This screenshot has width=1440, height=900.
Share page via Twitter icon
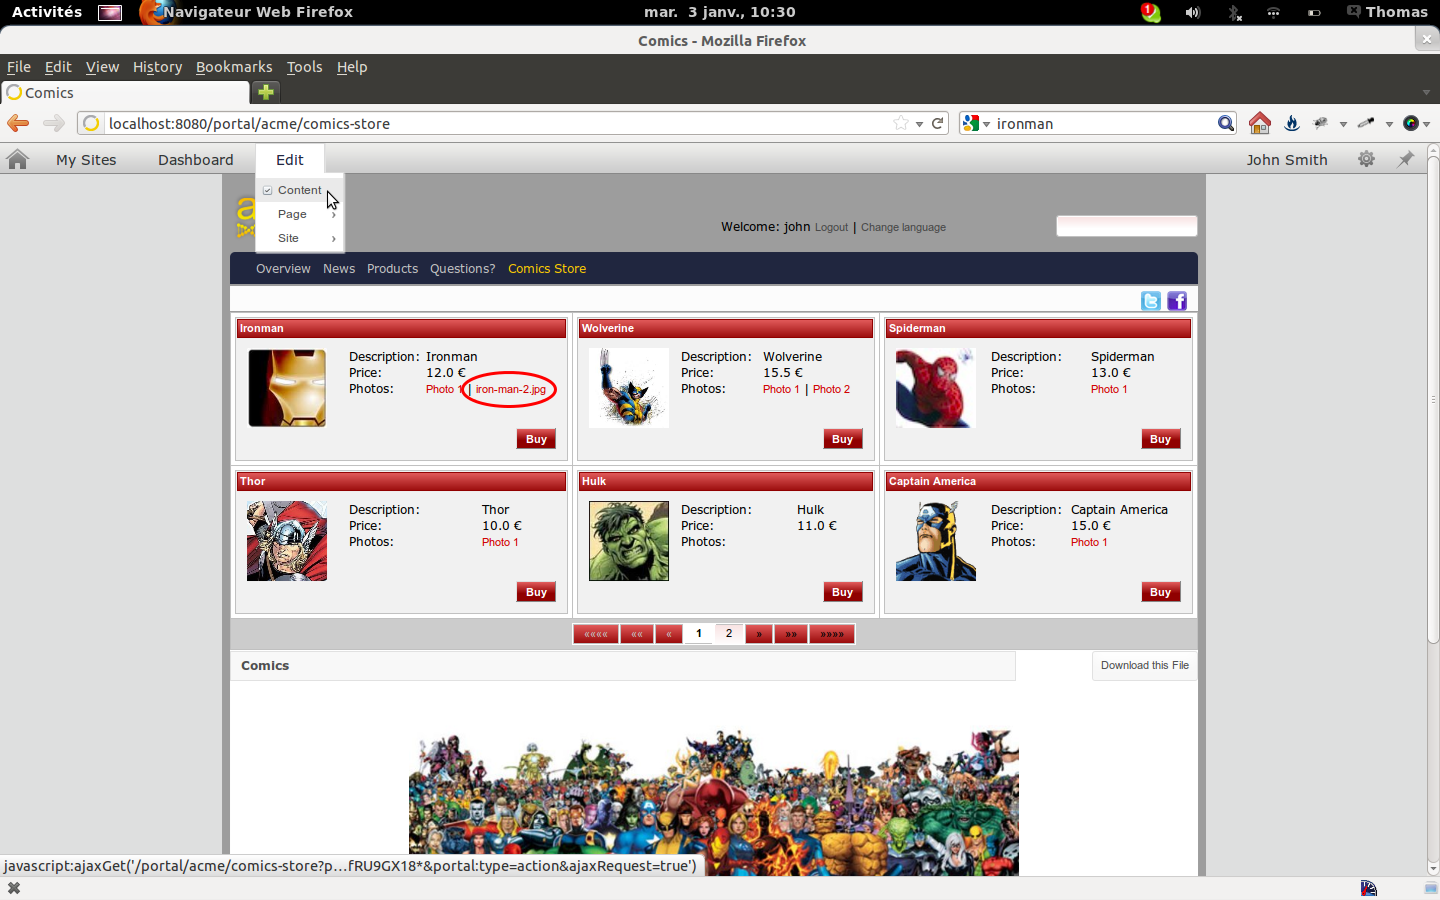pyautogui.click(x=1151, y=301)
